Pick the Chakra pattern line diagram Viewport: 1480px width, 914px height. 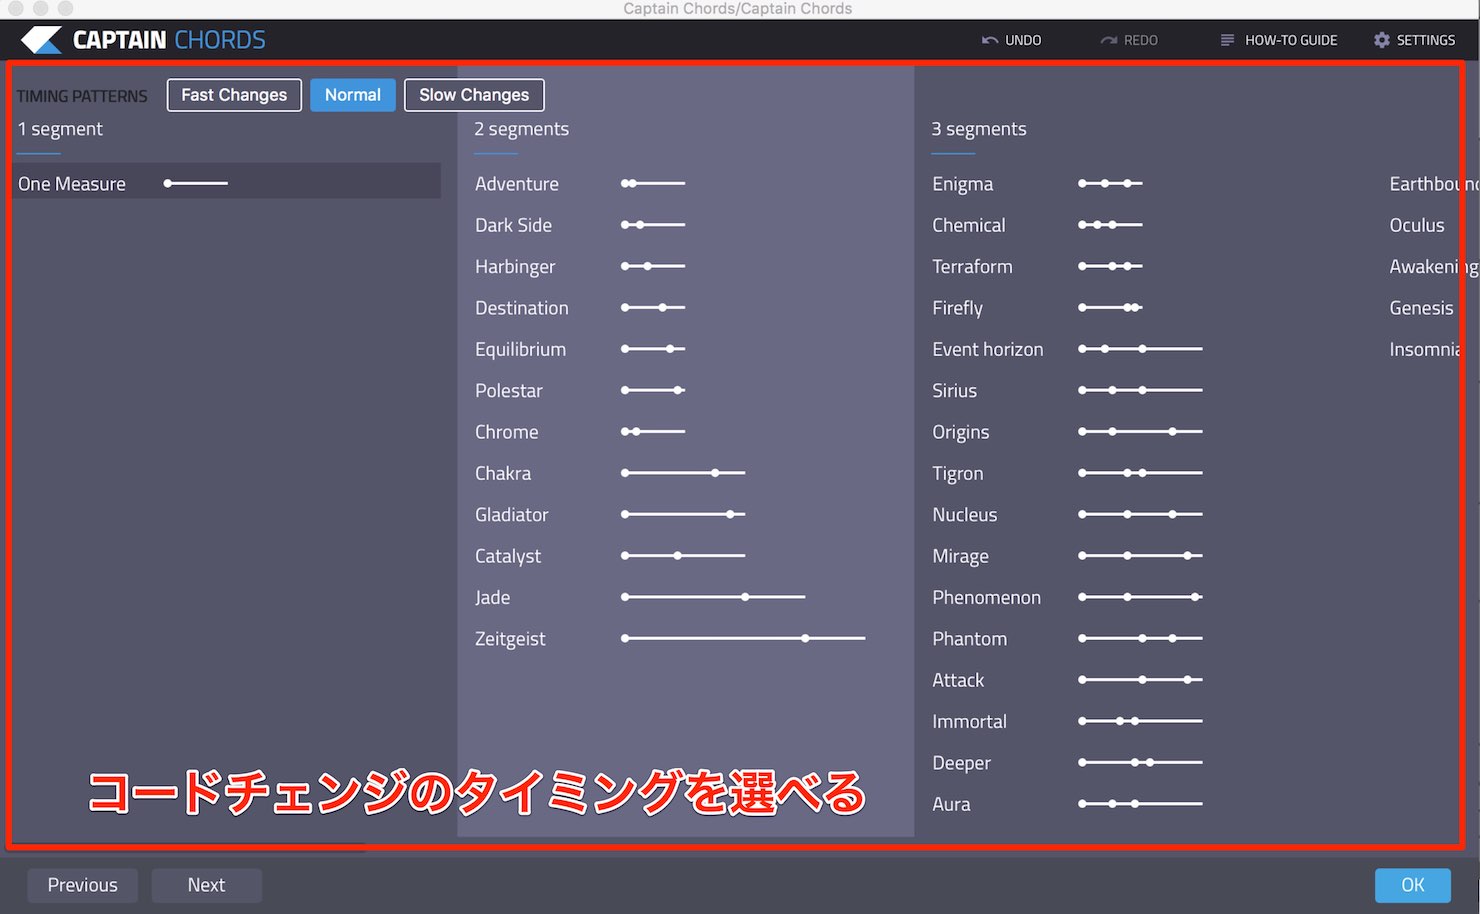click(x=683, y=473)
